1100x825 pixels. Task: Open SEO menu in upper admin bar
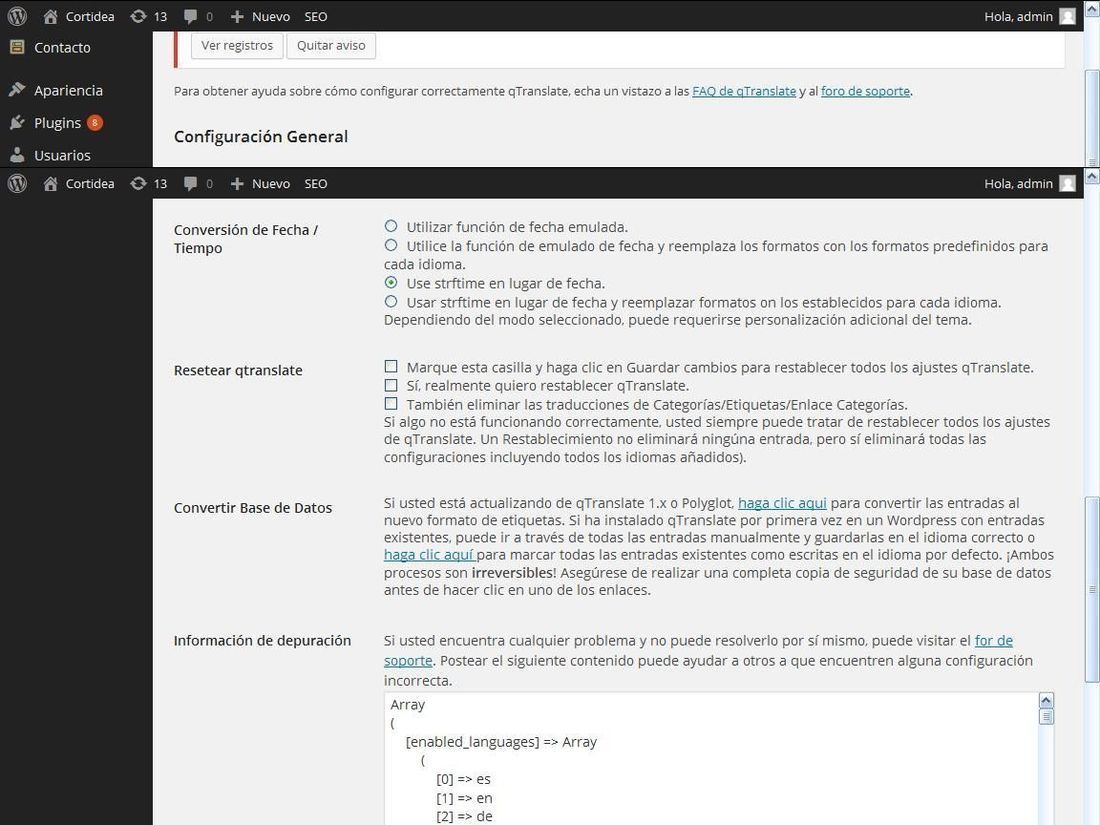tap(316, 16)
